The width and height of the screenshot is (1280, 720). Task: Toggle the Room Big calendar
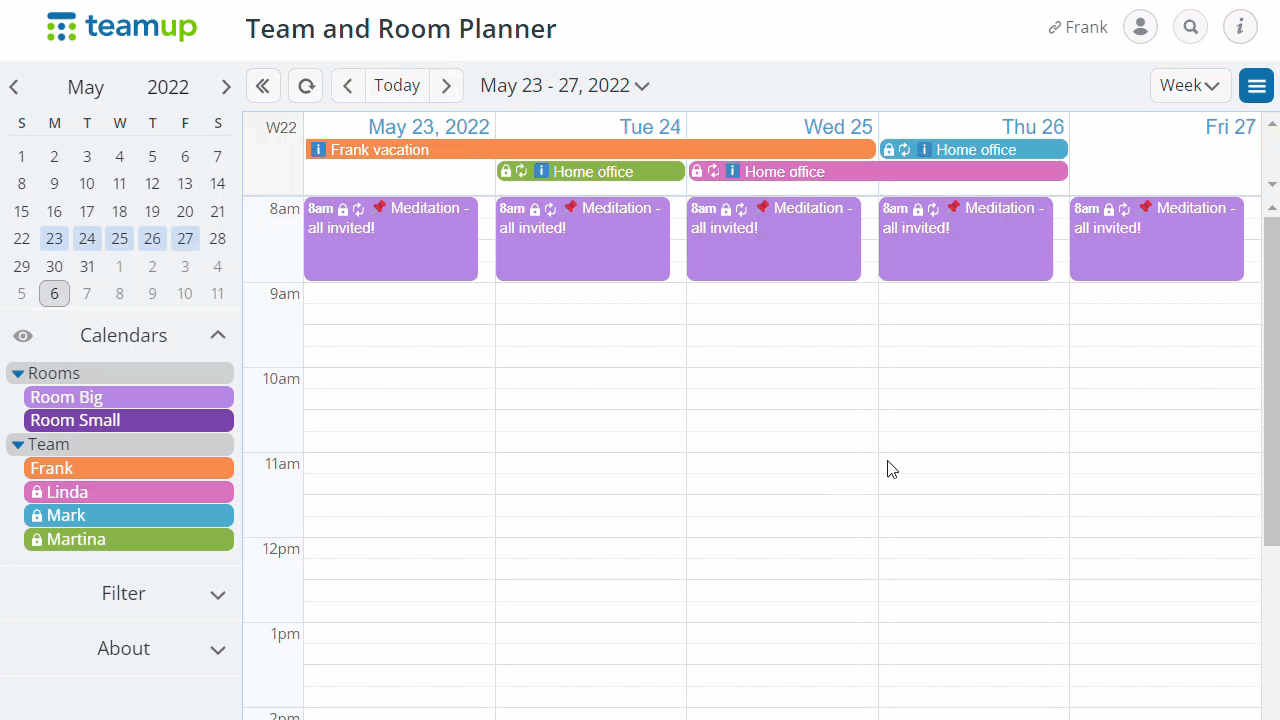tap(128, 397)
